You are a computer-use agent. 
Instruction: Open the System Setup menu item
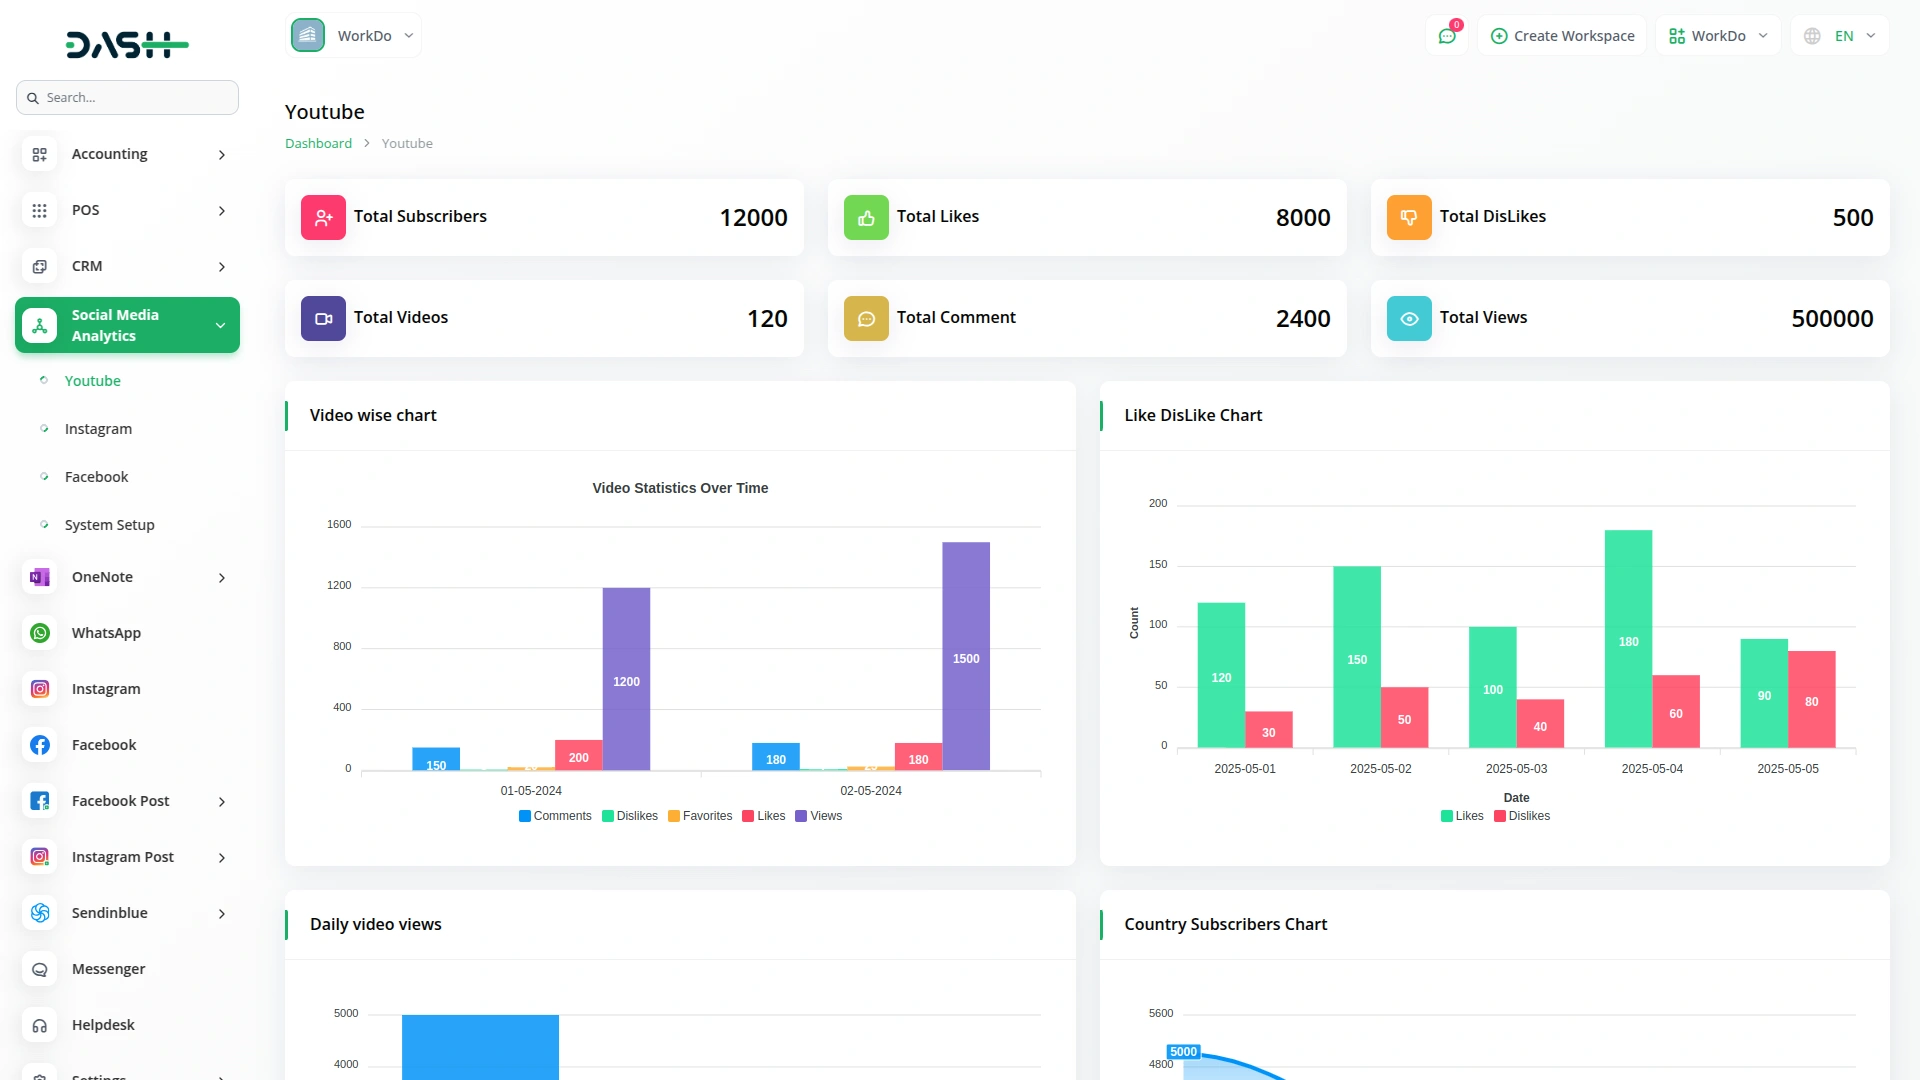[109, 524]
